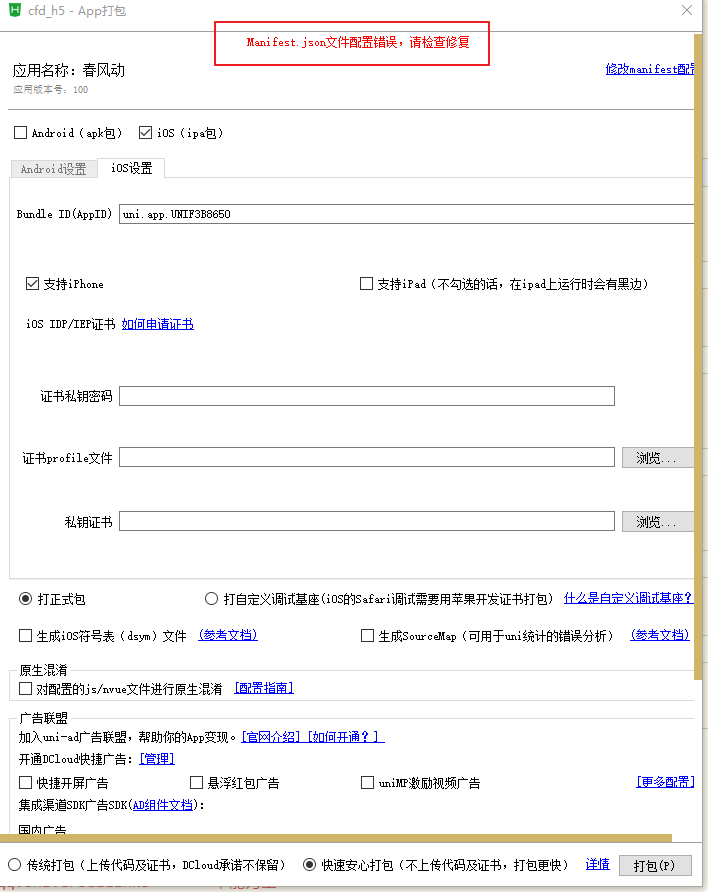The height and width of the screenshot is (892, 708).
Task: Click the horizontal scrollbar at the bottom
Action: tap(336, 838)
